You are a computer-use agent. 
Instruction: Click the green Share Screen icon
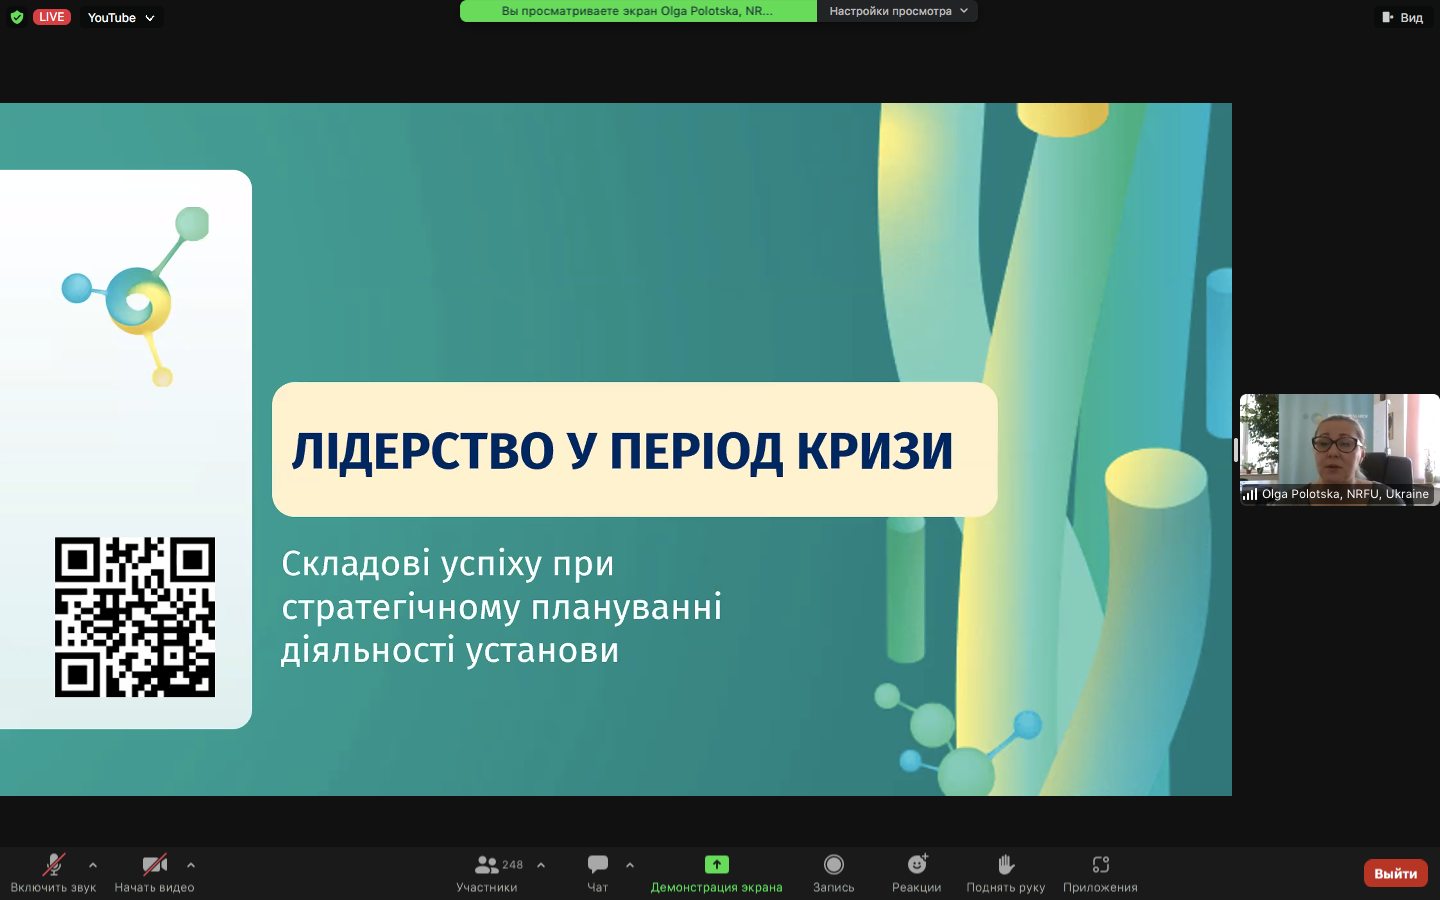point(716,865)
